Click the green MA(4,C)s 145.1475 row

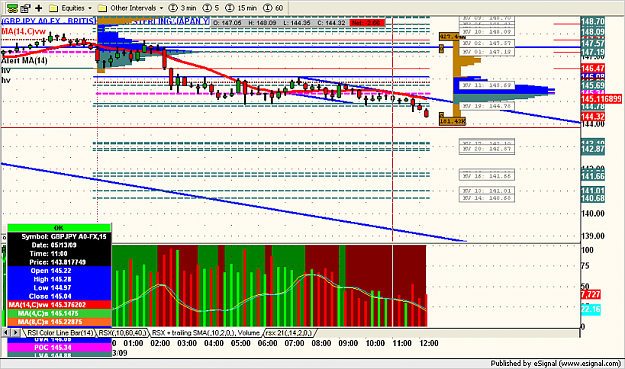59,313
